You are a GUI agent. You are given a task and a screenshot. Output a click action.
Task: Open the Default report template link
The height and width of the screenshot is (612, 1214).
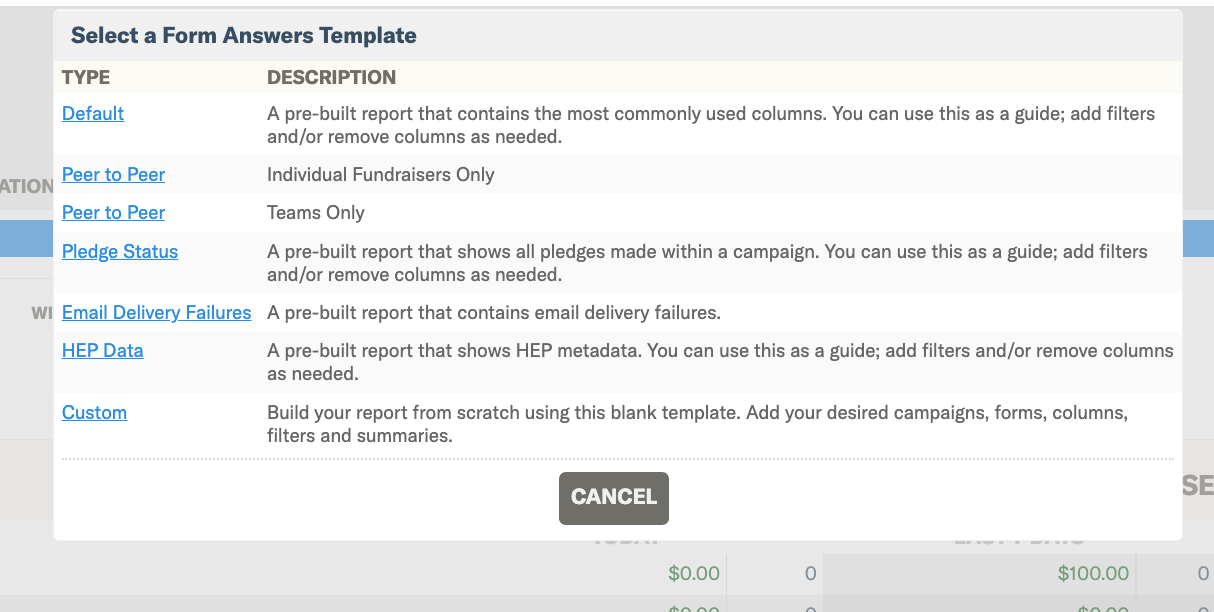coord(93,114)
